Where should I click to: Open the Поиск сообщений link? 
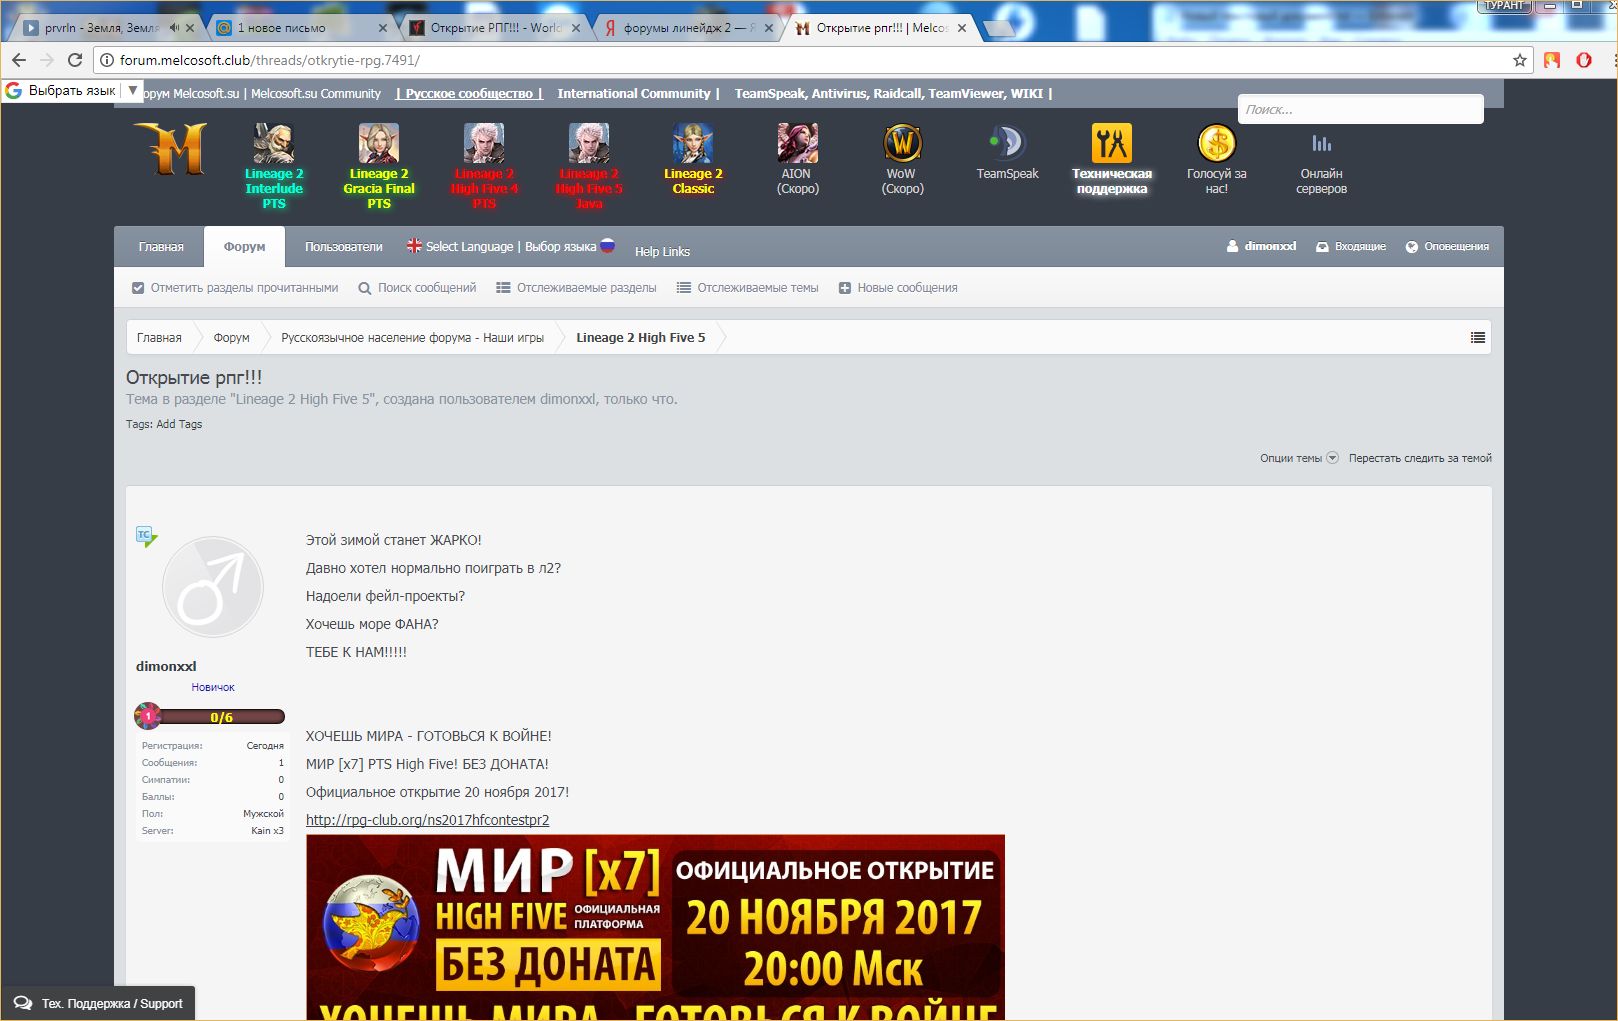point(417,288)
